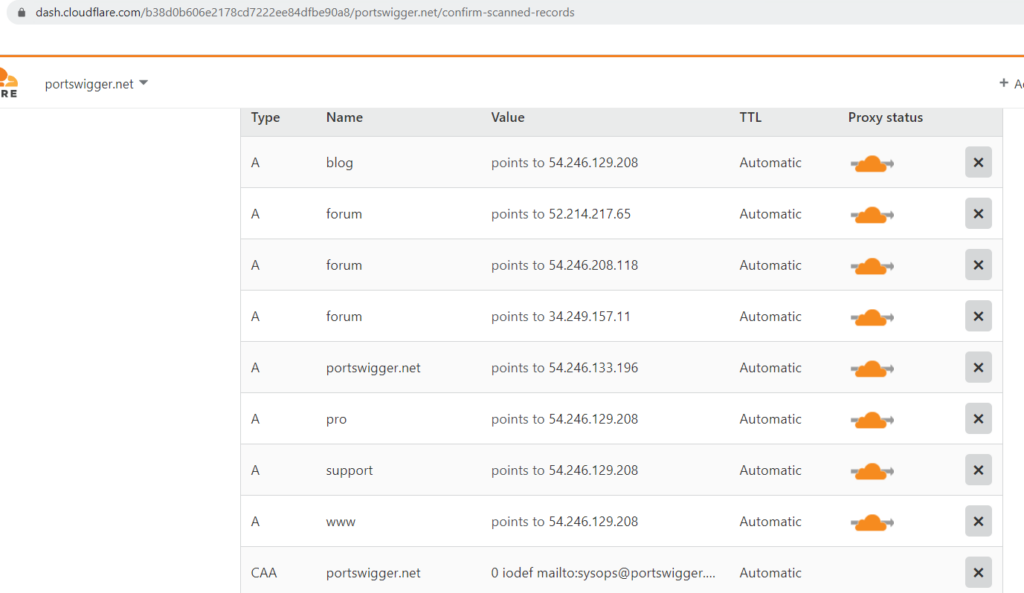Click the X icon on the CAA record
1024x593 pixels.
pyautogui.click(x=978, y=572)
